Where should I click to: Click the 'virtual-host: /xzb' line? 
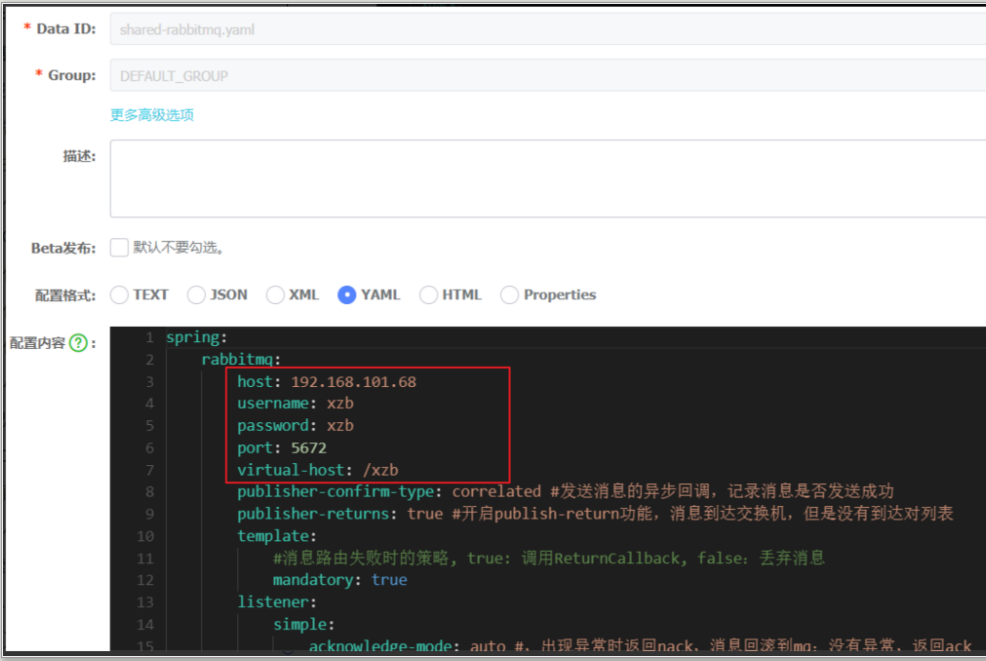click(318, 470)
